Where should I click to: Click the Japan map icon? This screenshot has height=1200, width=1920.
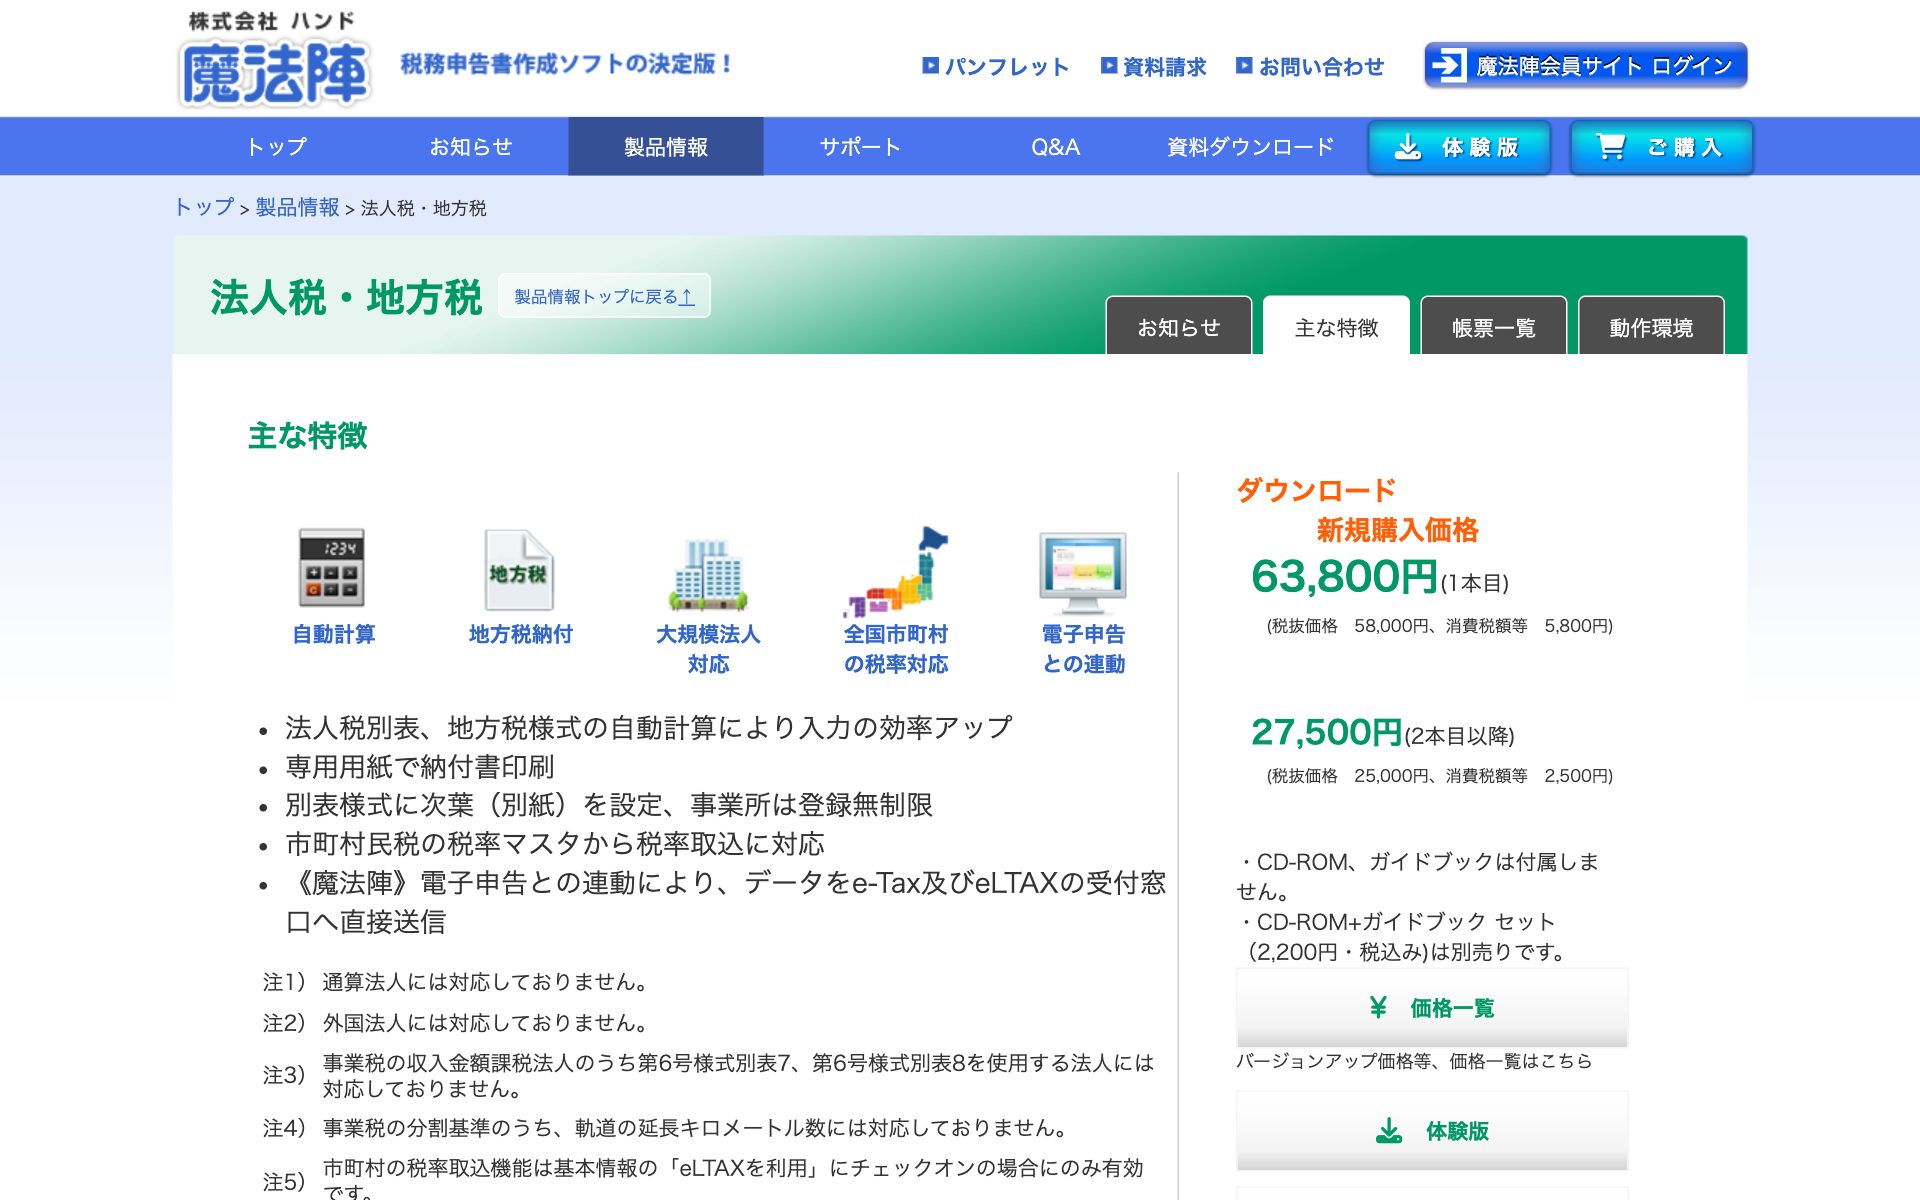[896, 571]
